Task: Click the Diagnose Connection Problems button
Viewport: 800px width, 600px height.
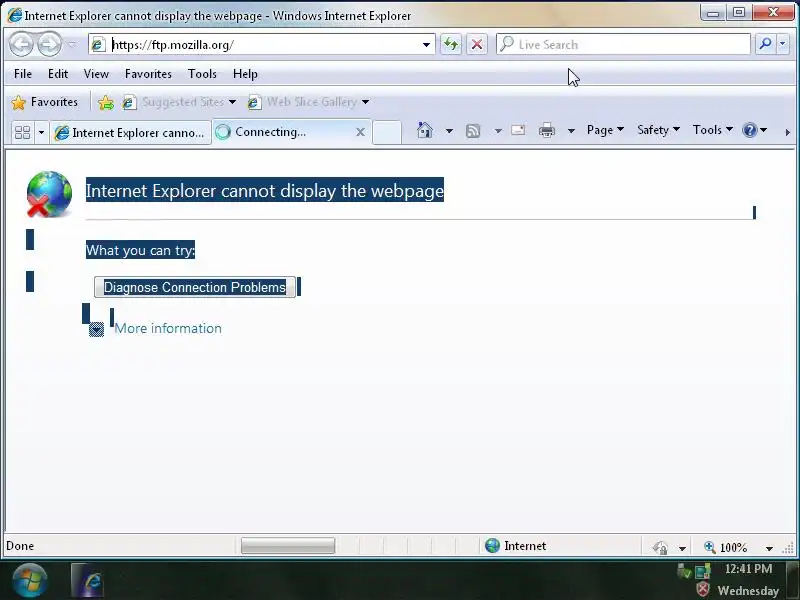Action: pos(195,287)
